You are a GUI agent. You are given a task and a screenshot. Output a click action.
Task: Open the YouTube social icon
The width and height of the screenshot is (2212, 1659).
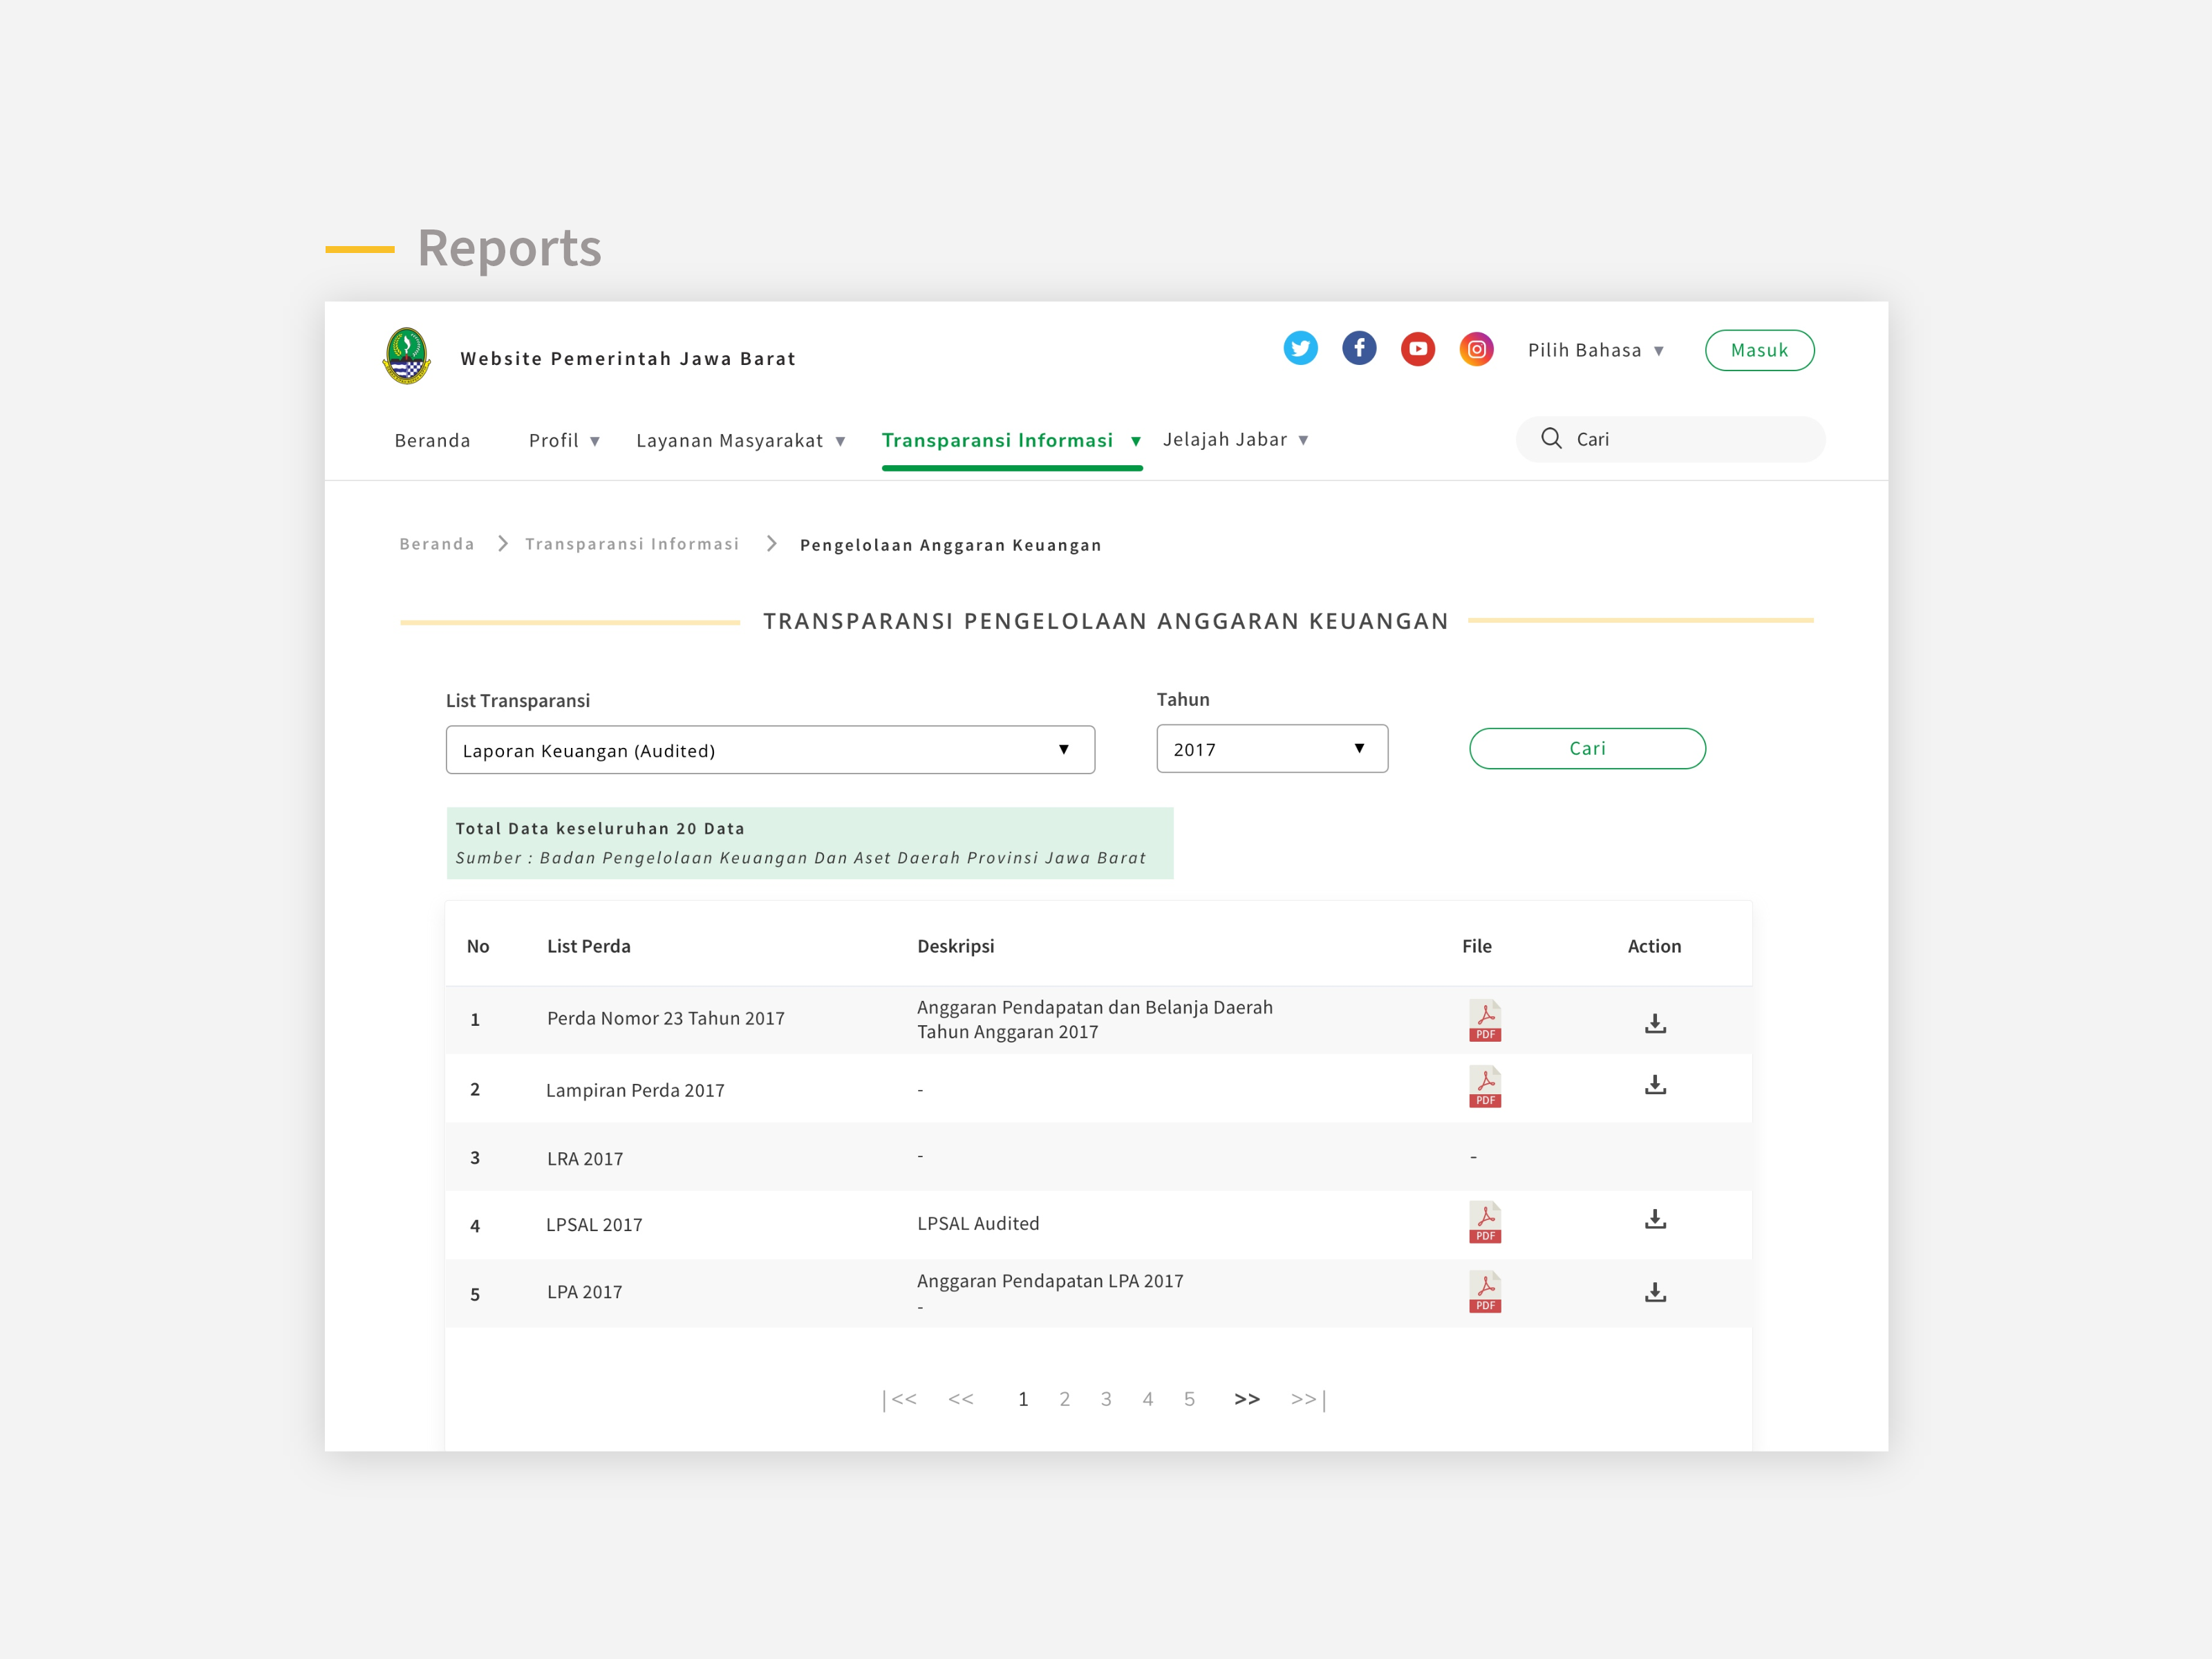1418,349
